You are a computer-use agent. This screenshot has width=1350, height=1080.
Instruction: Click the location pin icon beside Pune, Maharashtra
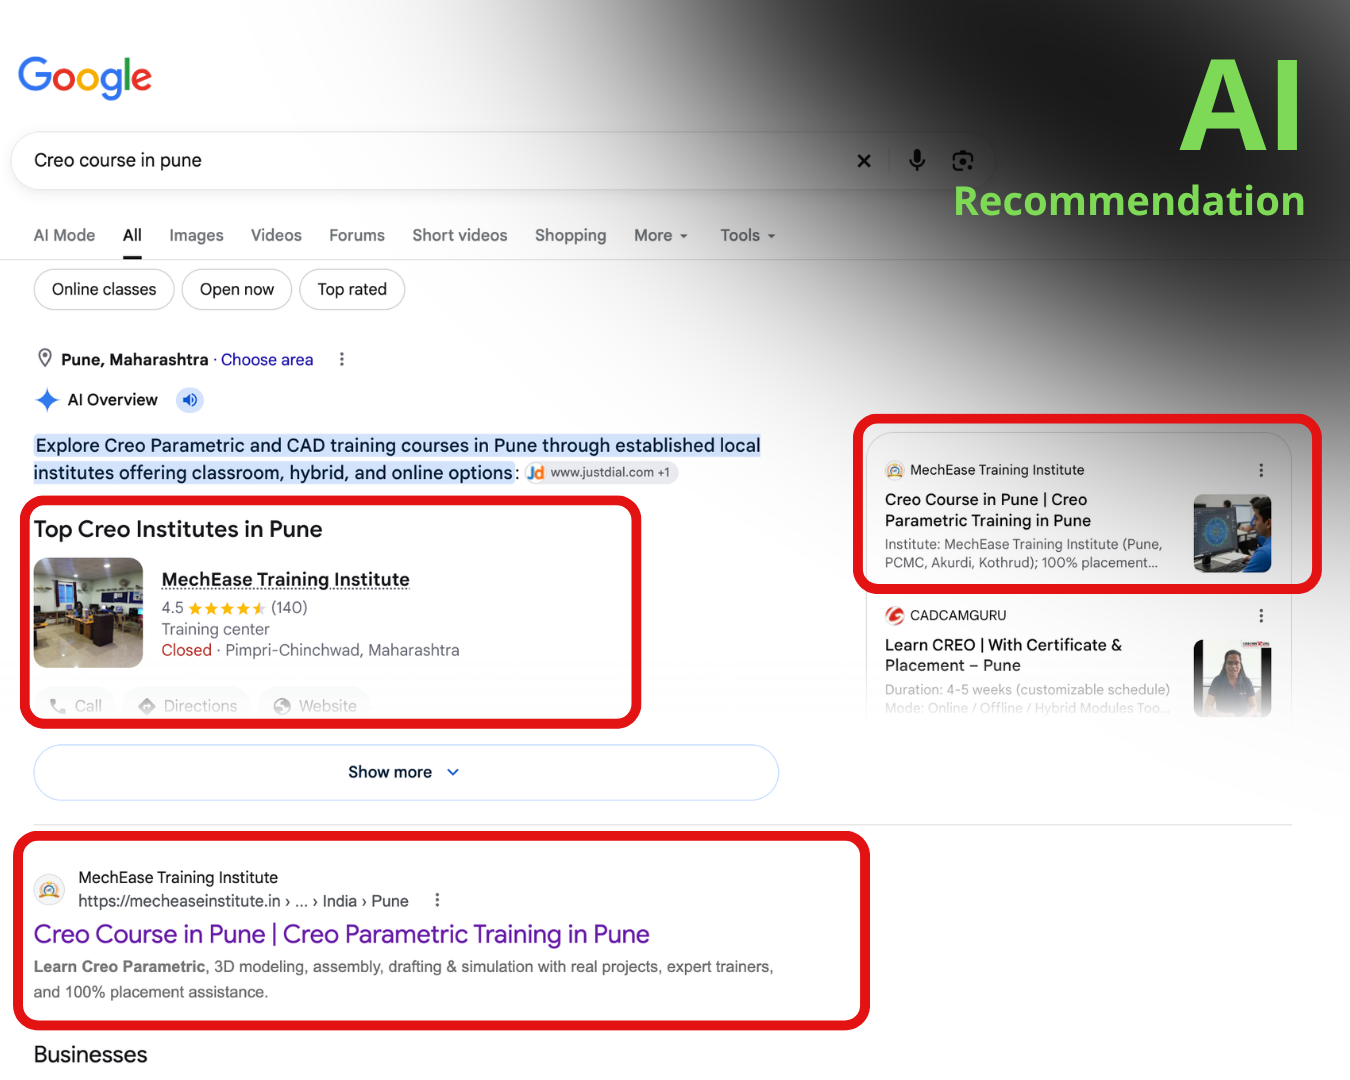click(x=45, y=358)
